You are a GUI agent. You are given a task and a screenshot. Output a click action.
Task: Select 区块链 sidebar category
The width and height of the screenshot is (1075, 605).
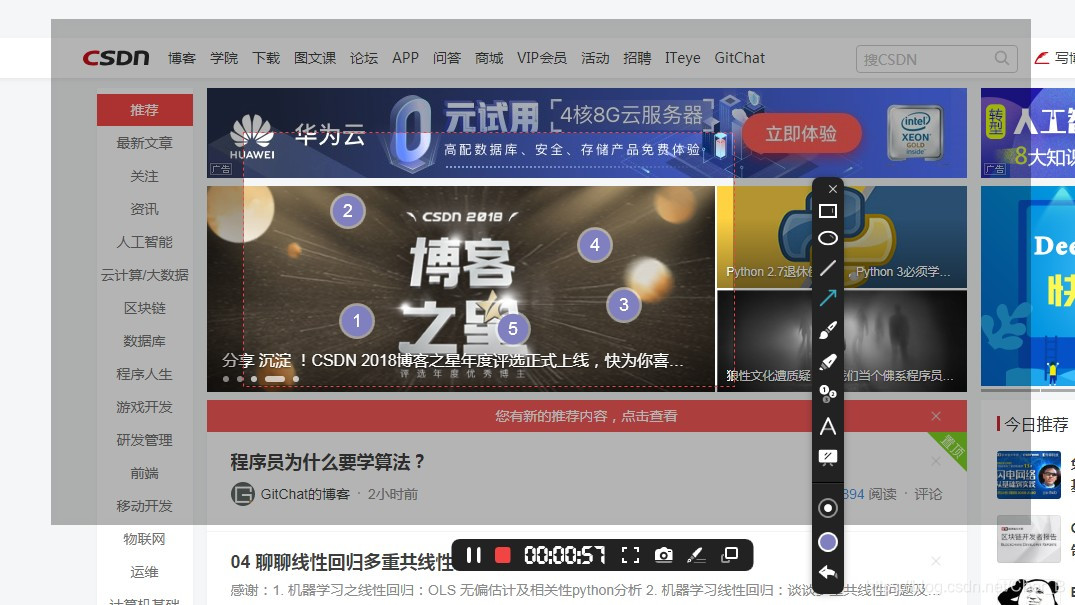145,308
